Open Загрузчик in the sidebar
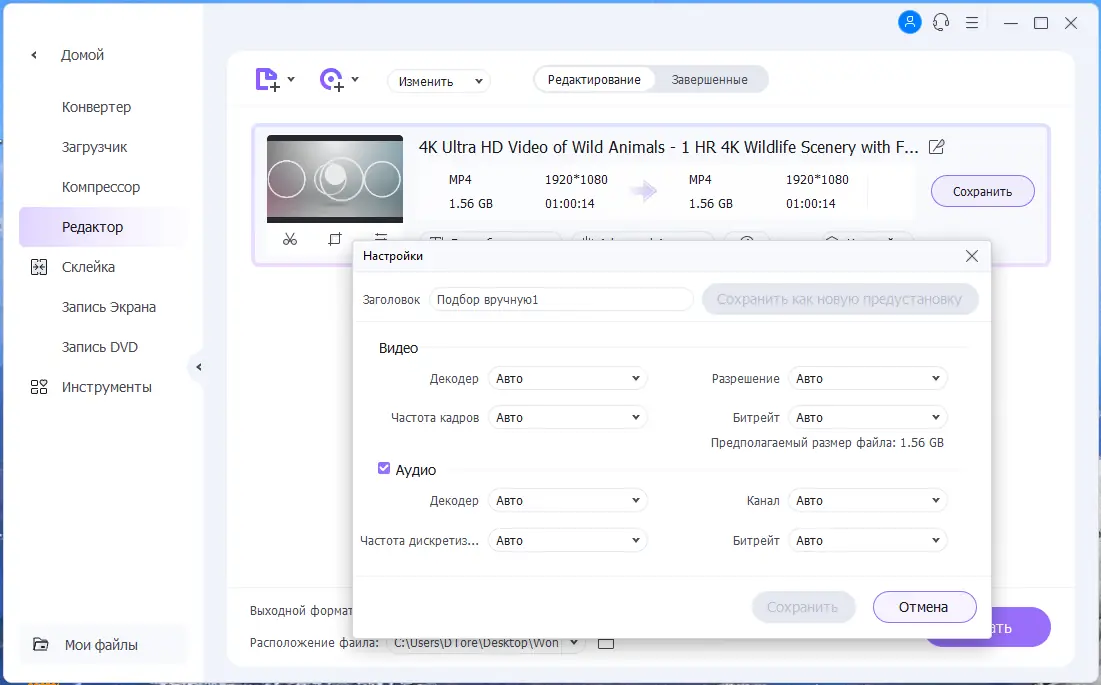Screen dimensions: 1101x685 click(95, 147)
